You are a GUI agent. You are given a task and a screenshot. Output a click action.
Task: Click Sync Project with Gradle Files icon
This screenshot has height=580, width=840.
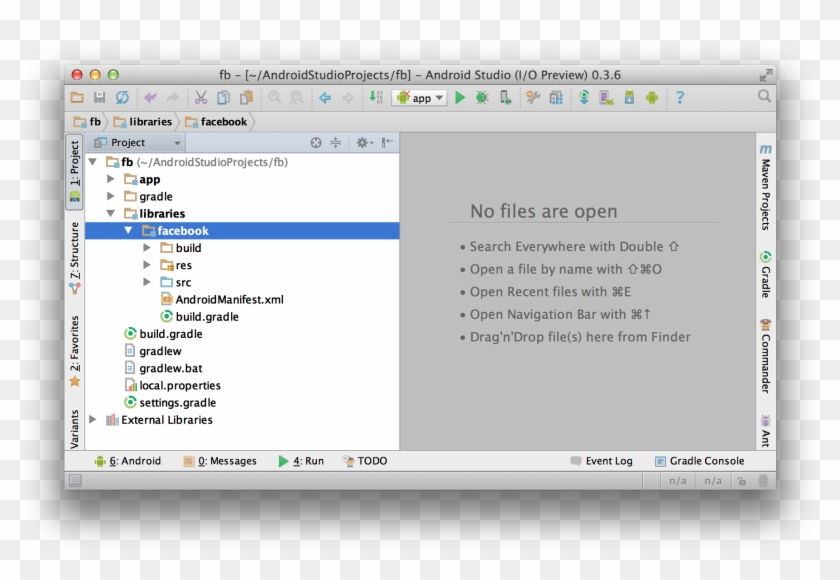[584, 97]
